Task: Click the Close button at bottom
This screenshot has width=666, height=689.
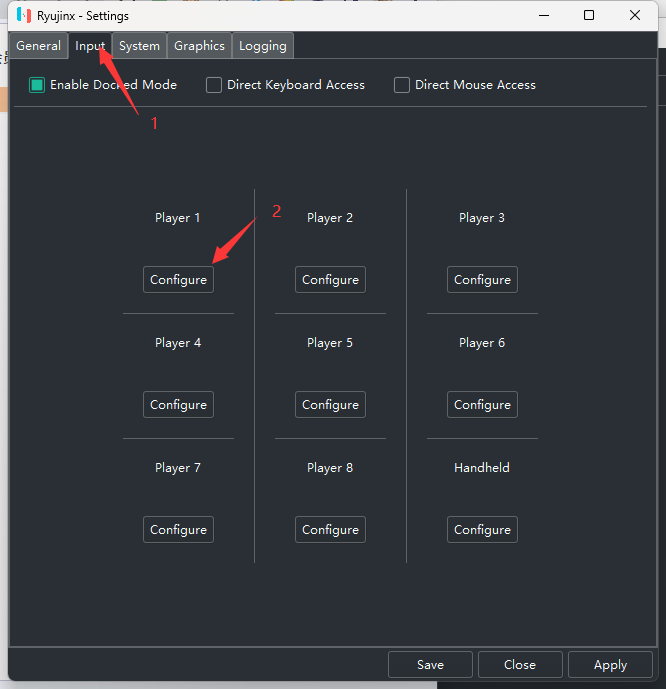Action: pos(520,664)
